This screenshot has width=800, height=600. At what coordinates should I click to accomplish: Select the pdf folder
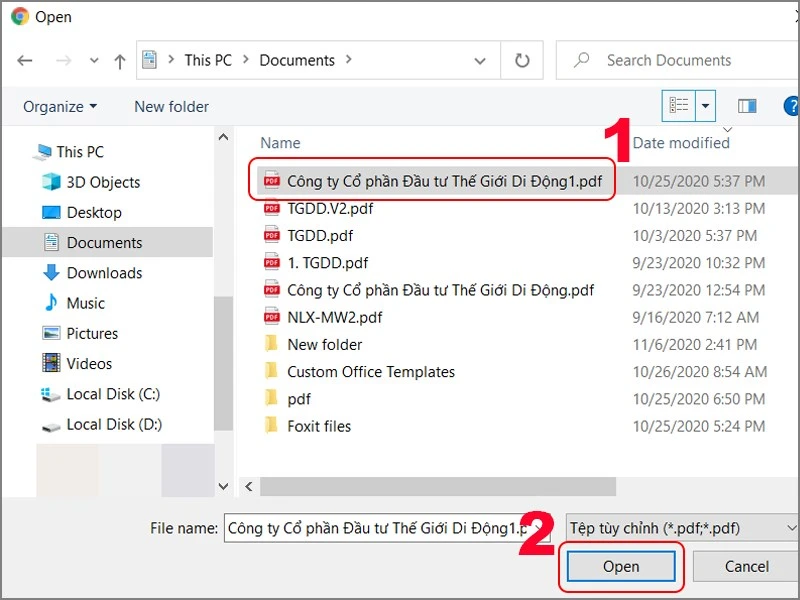point(298,399)
